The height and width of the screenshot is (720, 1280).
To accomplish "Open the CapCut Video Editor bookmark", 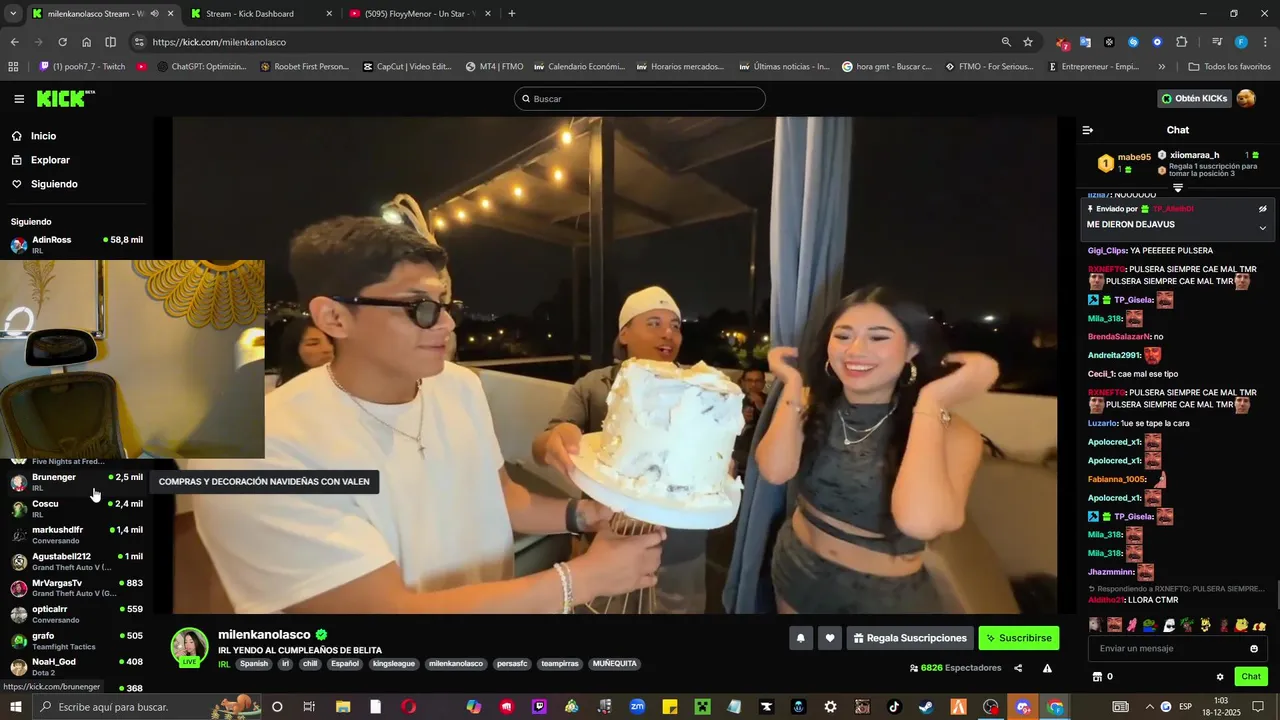I will point(407,67).
